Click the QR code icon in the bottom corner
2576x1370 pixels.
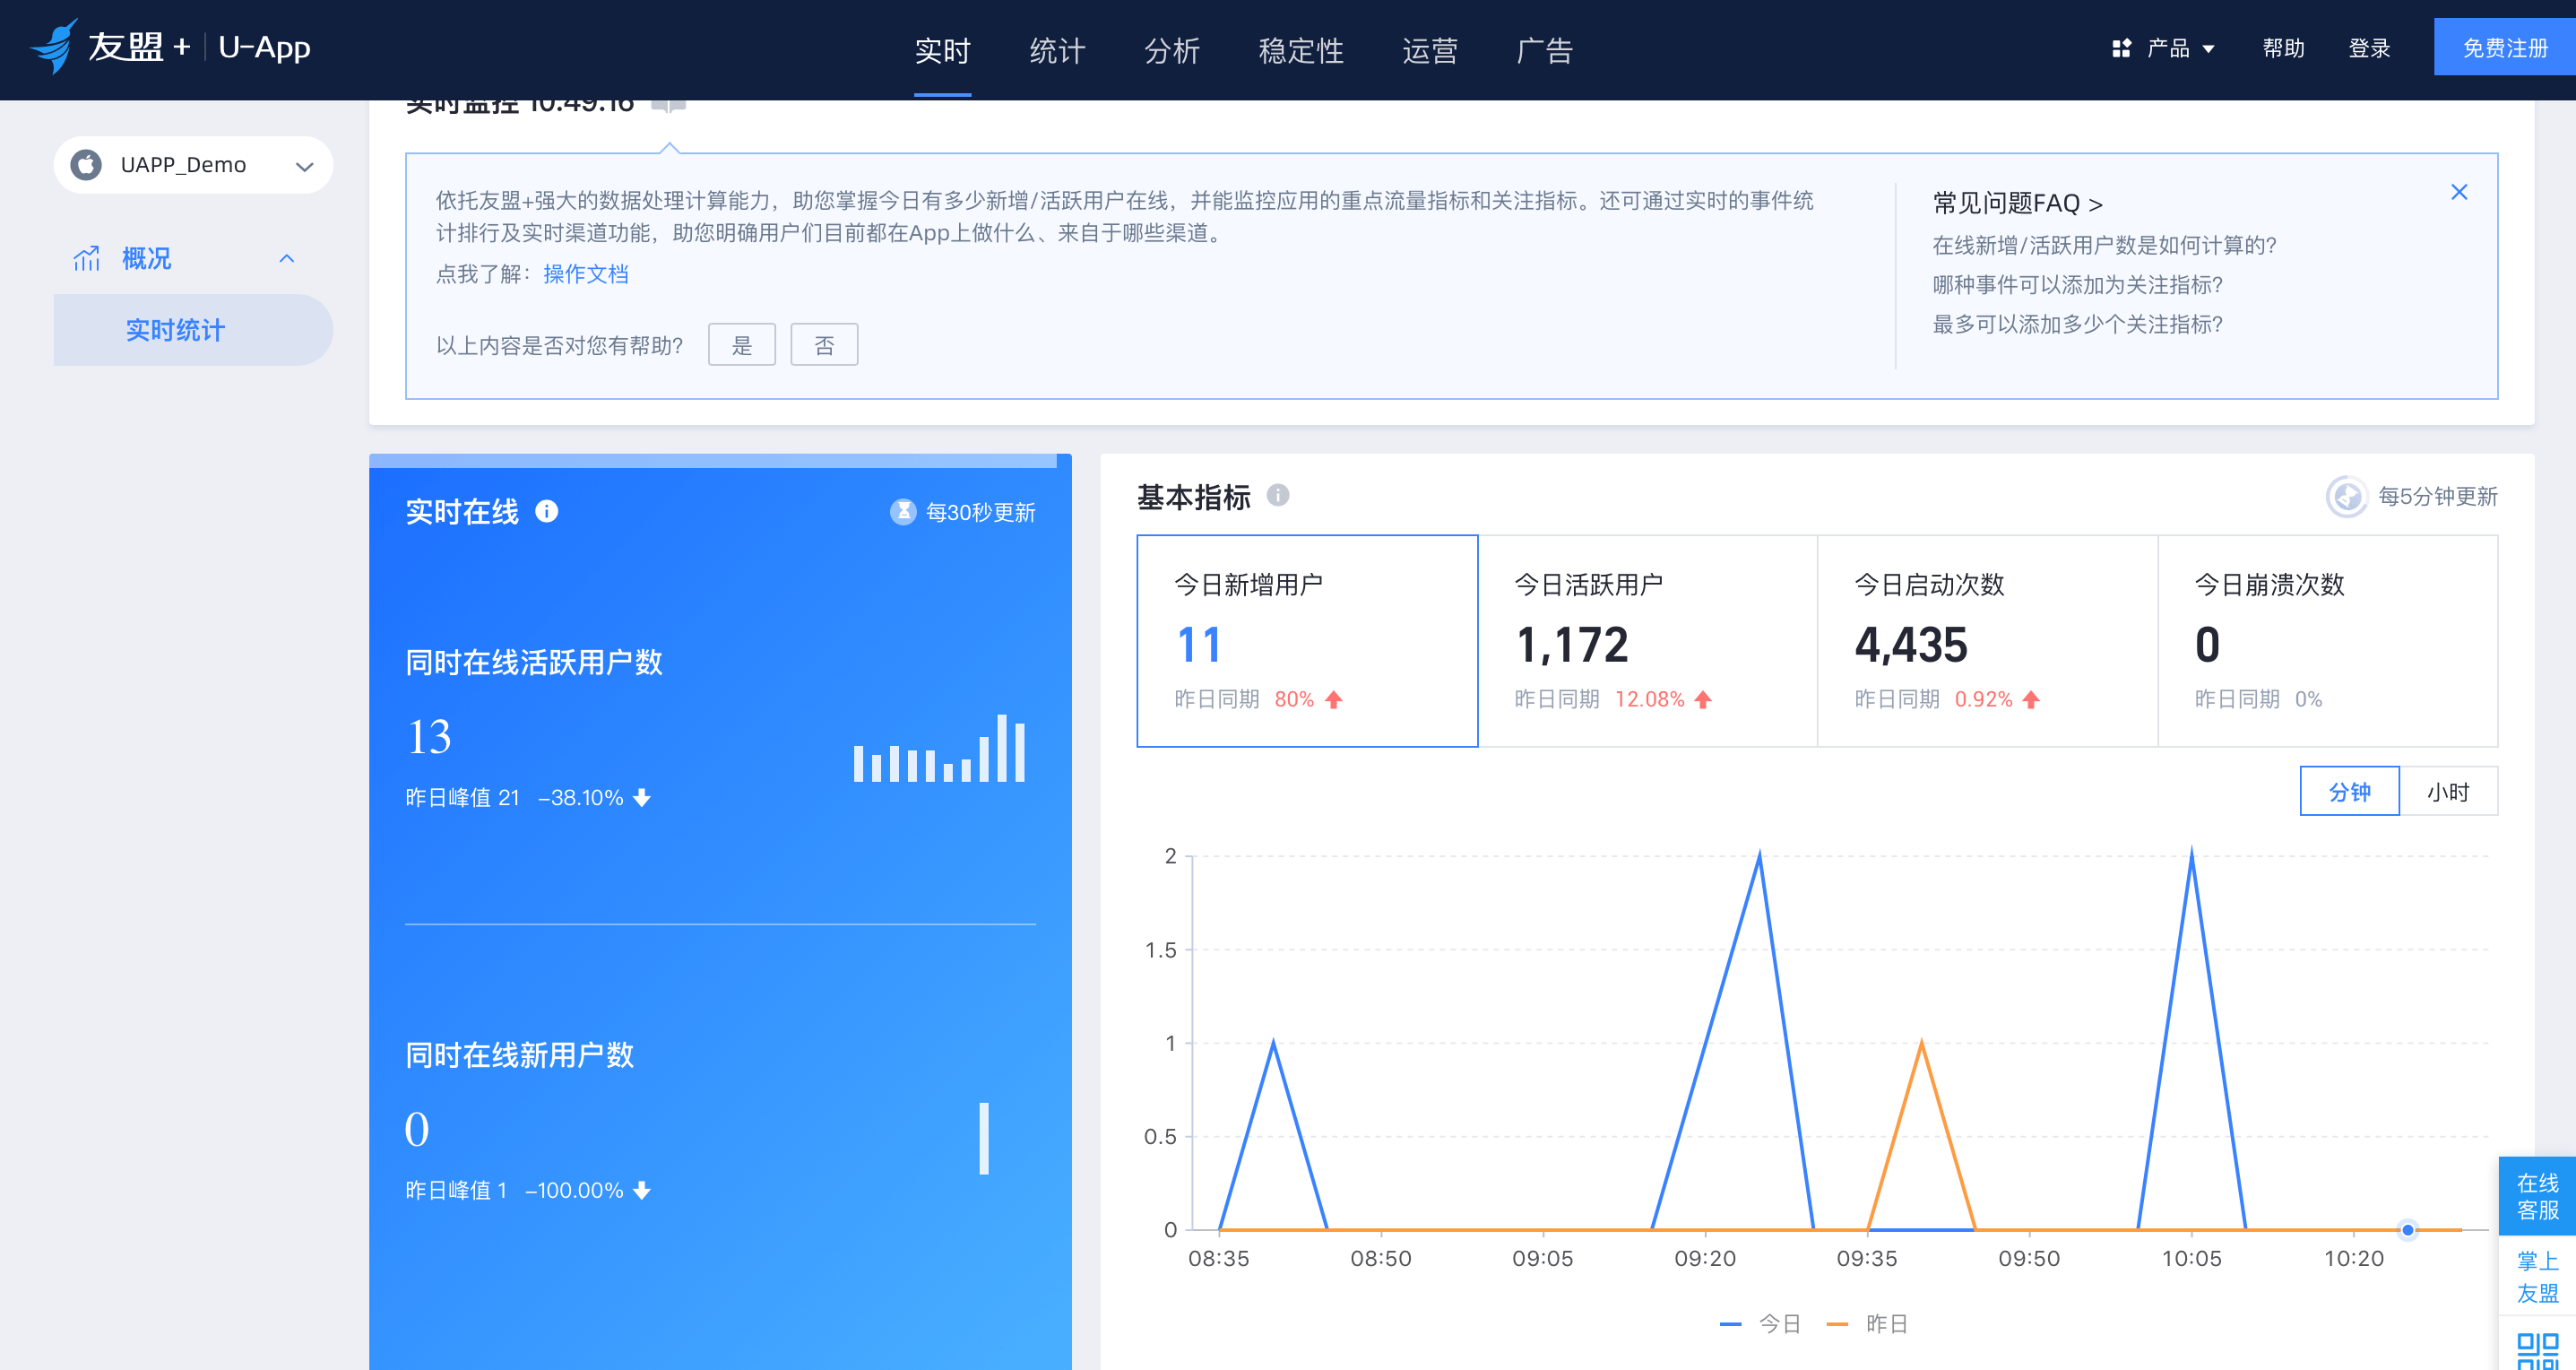[x=2537, y=1350]
